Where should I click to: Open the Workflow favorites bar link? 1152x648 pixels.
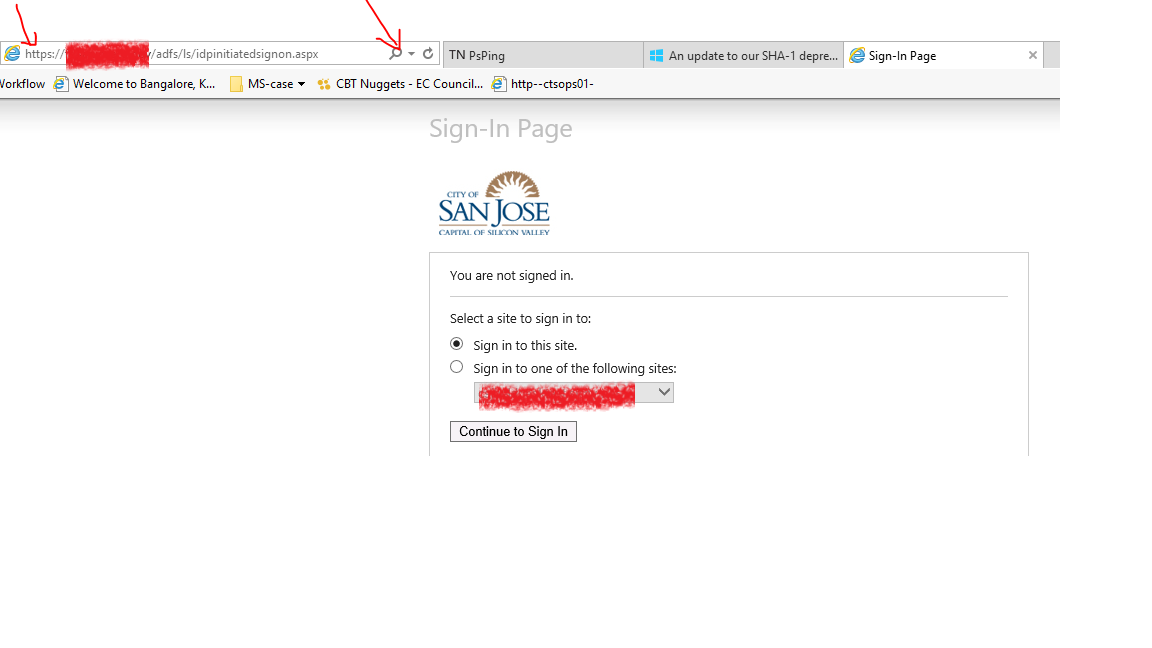pyautogui.click(x=22, y=84)
